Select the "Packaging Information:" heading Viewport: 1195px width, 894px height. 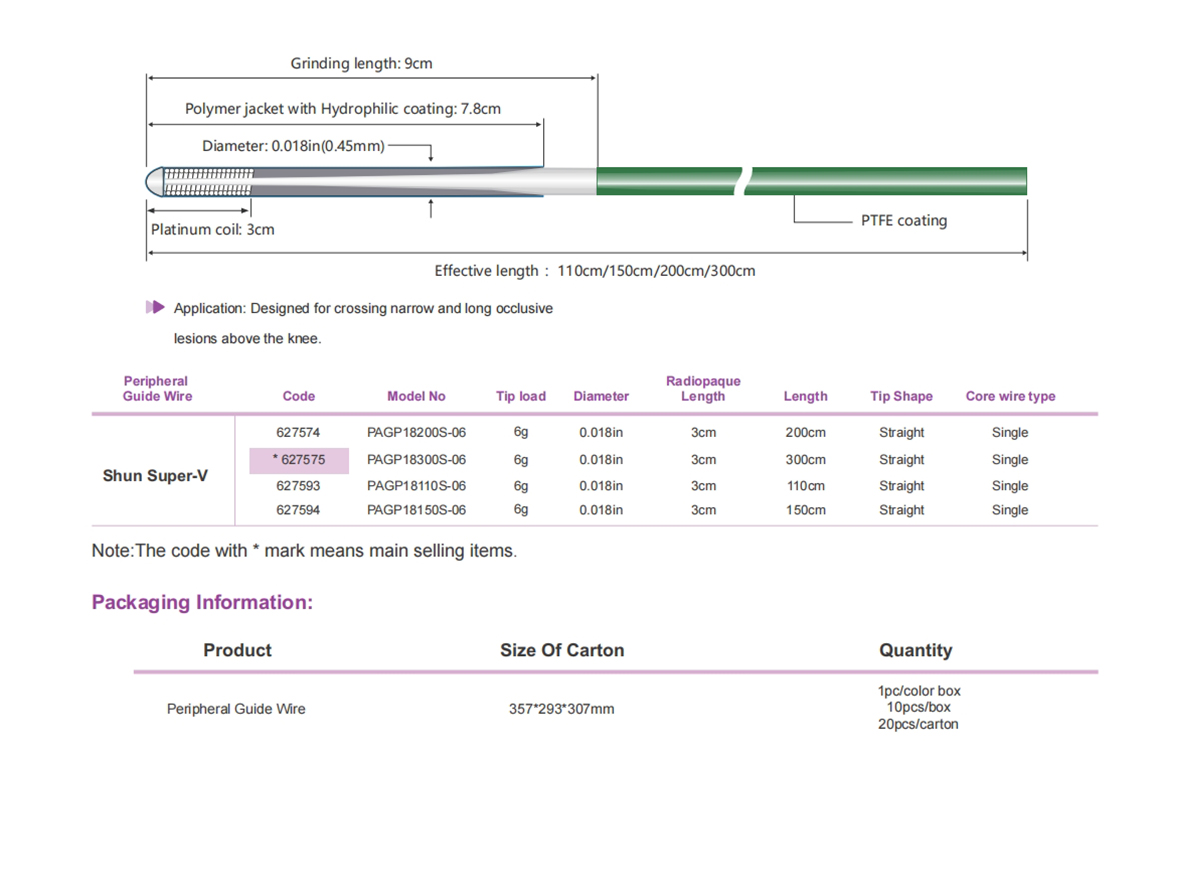click(202, 602)
